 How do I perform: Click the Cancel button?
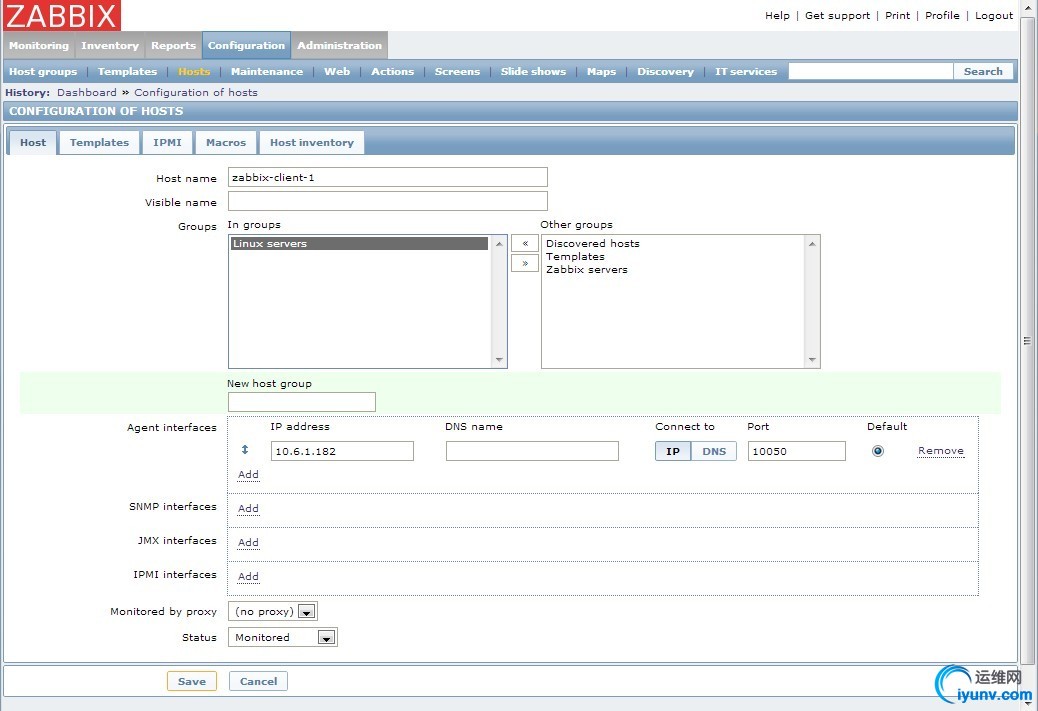pyautogui.click(x=258, y=681)
